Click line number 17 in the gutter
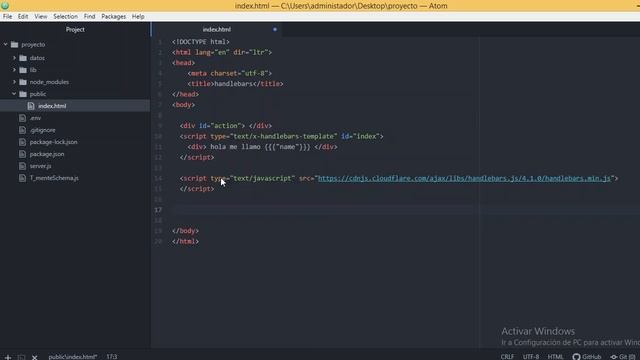Image resolution: width=640 pixels, height=360 pixels. click(x=158, y=210)
